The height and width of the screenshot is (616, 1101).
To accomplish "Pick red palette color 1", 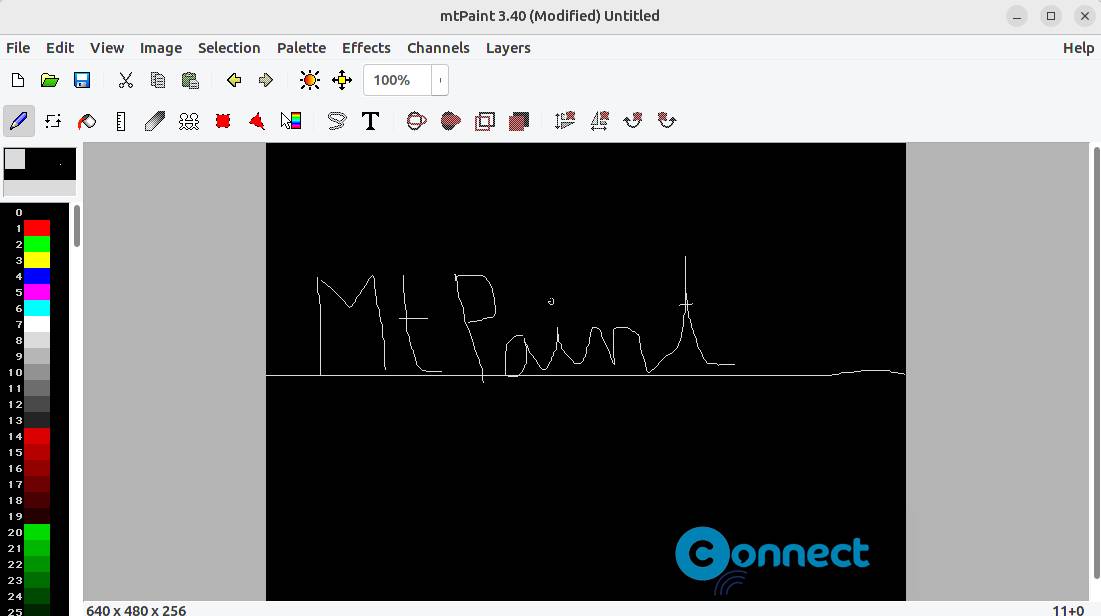I will [x=37, y=228].
